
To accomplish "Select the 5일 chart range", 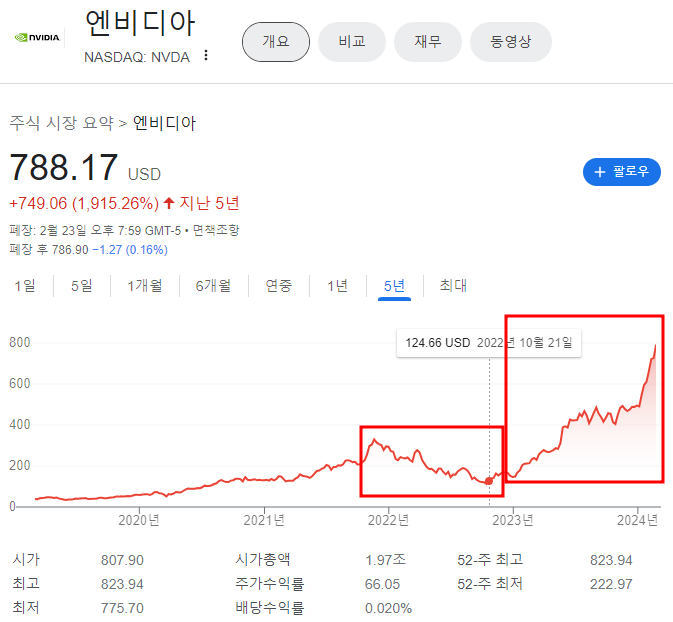I will (x=82, y=285).
